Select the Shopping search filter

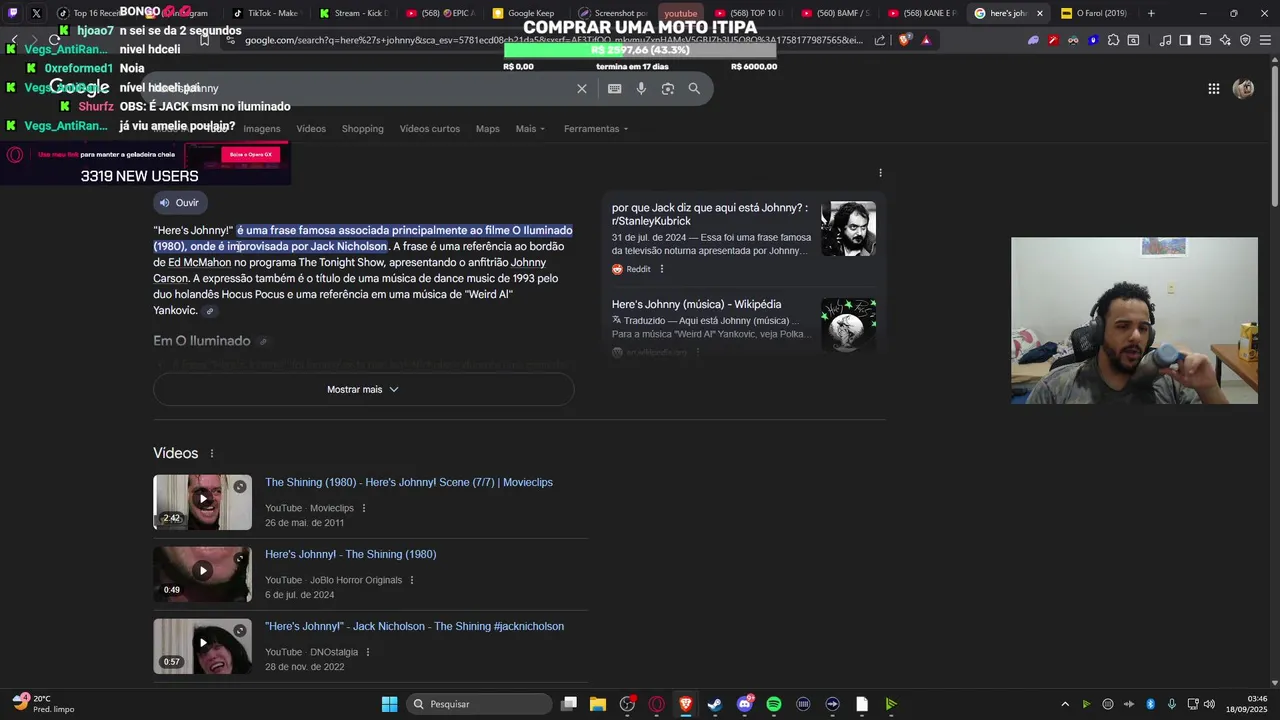(362, 129)
